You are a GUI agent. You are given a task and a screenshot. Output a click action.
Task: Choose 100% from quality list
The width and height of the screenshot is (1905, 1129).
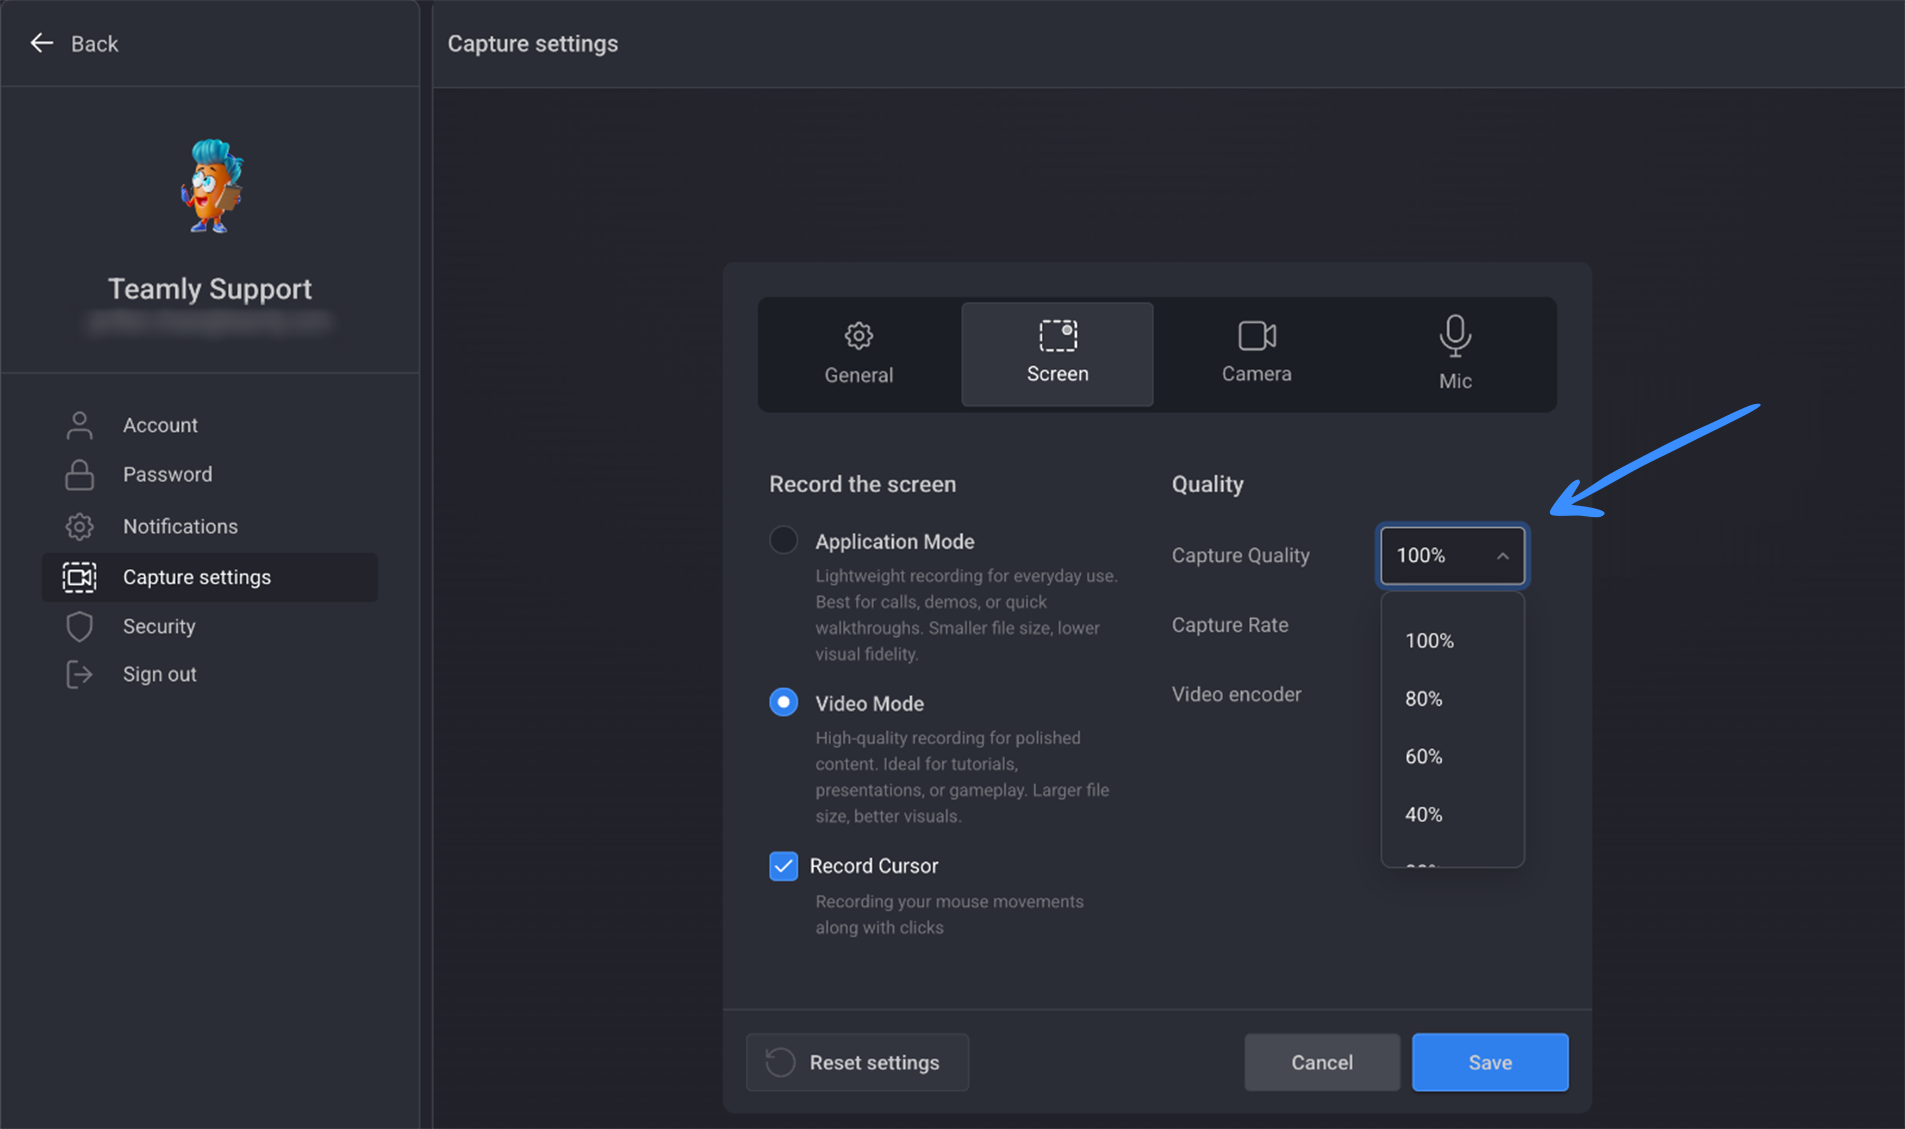(1452, 641)
